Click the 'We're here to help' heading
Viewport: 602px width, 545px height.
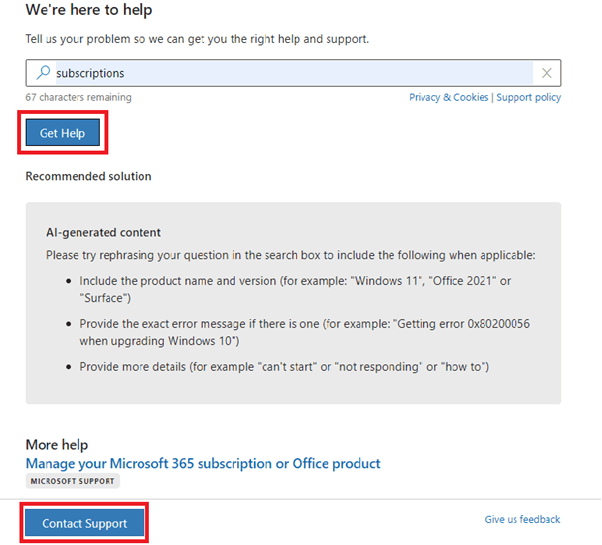point(89,10)
